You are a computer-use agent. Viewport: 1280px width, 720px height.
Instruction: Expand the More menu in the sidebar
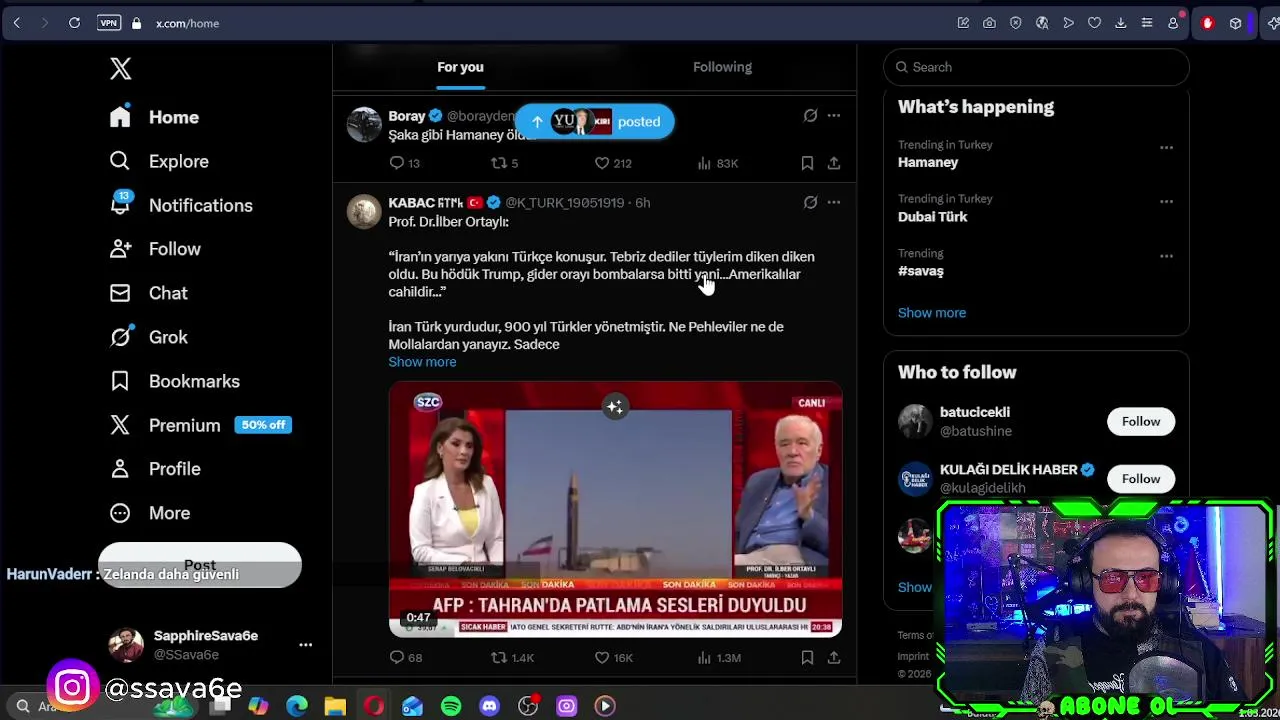click(150, 513)
